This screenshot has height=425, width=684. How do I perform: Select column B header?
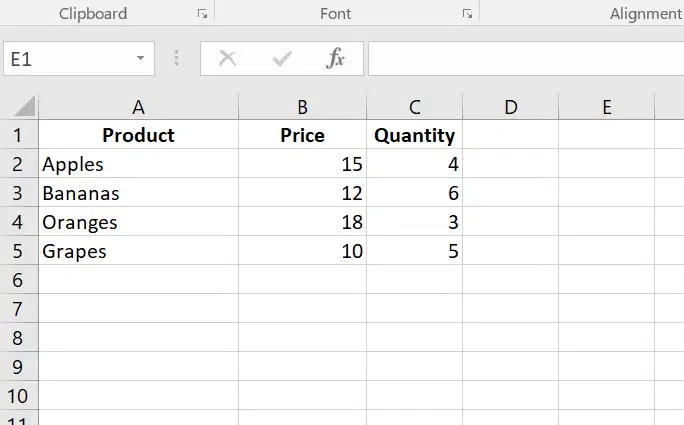pyautogui.click(x=302, y=107)
